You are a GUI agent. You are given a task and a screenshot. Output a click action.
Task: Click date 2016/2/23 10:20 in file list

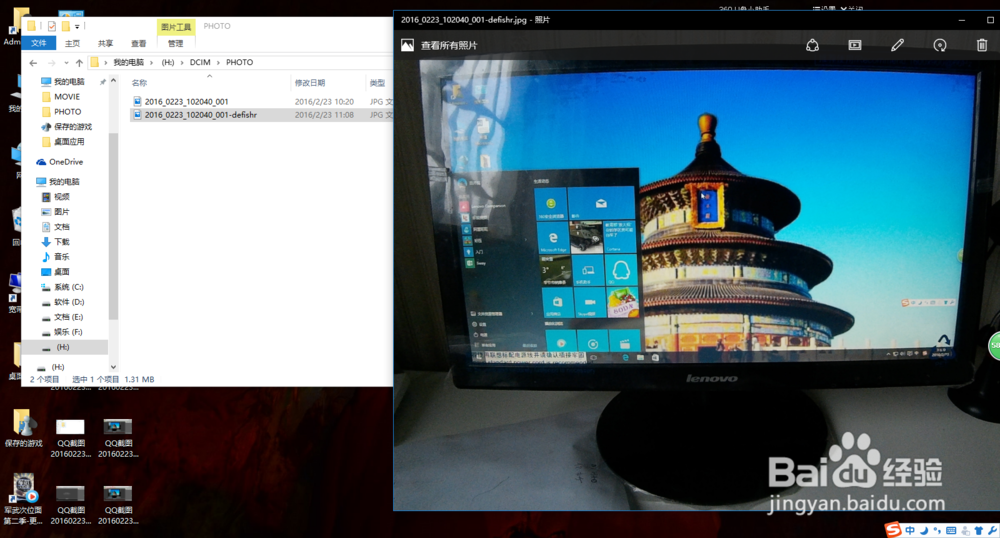(324, 101)
